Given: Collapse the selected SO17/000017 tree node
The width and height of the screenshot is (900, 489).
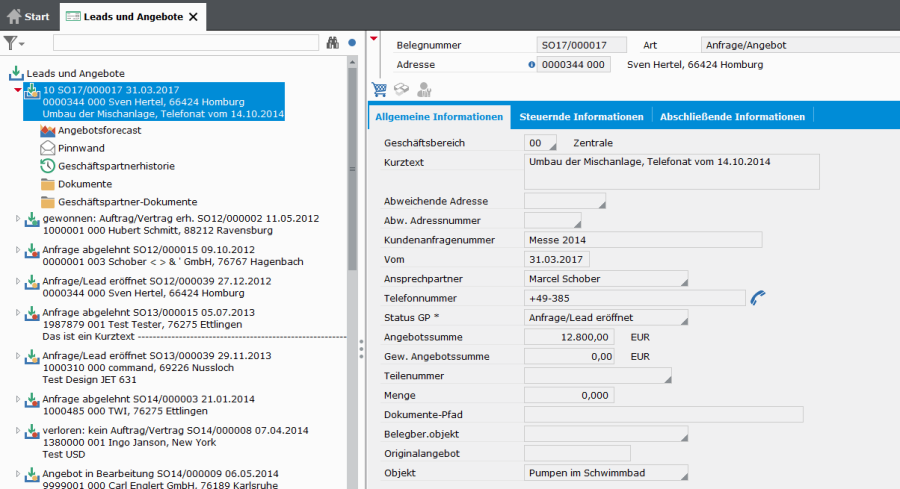Looking at the screenshot, I should tap(18, 90).
